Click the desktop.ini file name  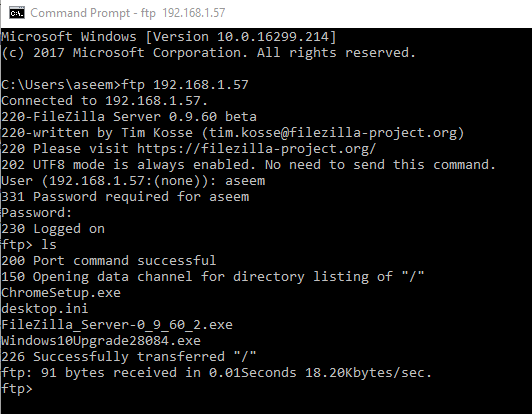(45, 309)
